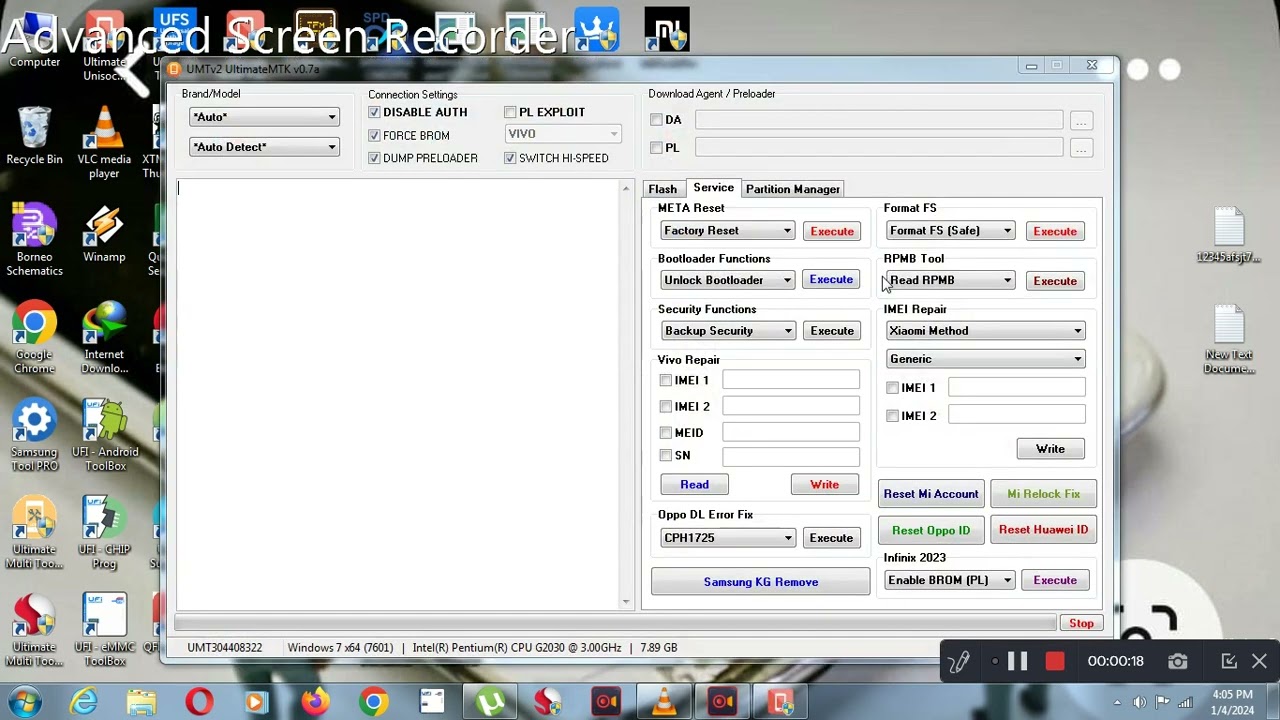Open Samsung Tool PRO desktop shortcut
The image size is (1280, 720).
[34, 436]
